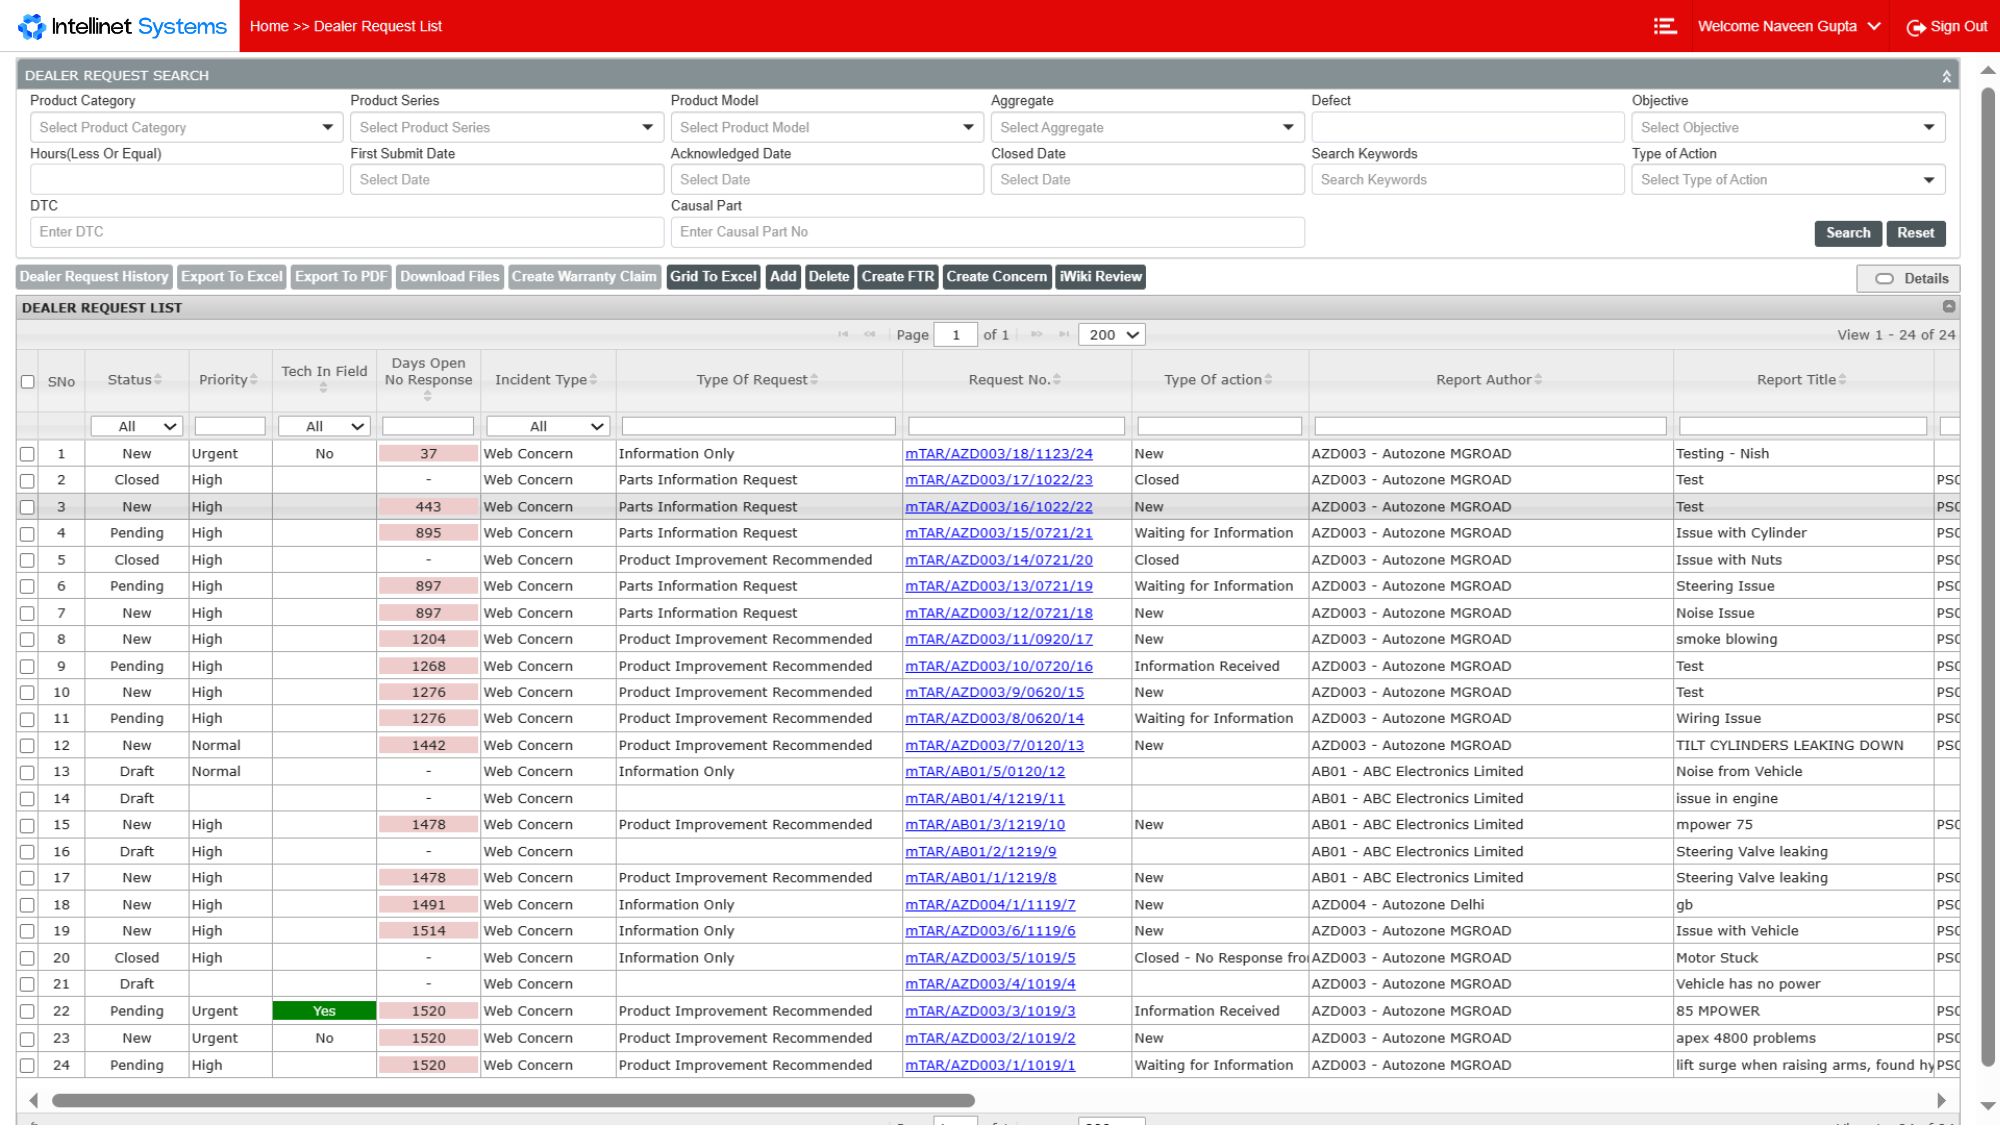Toggle the Details switch
This screenshot has height=1133, width=2000.
1884,279
